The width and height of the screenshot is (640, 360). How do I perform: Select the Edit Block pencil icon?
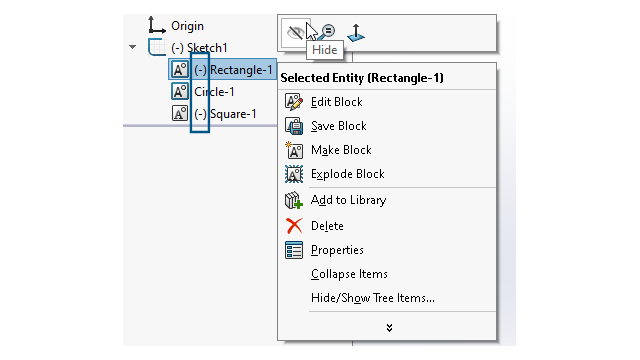pyautogui.click(x=294, y=102)
